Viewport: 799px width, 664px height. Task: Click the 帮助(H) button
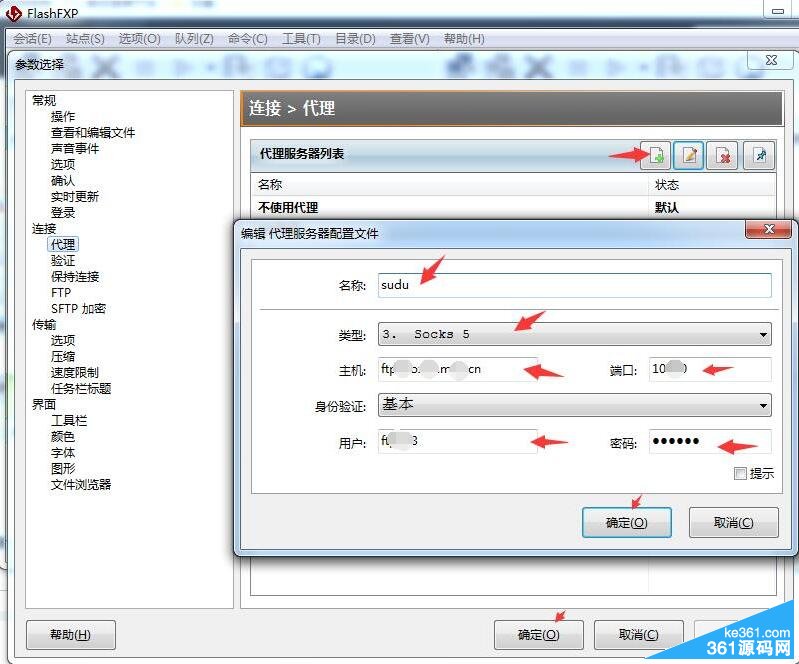70,634
